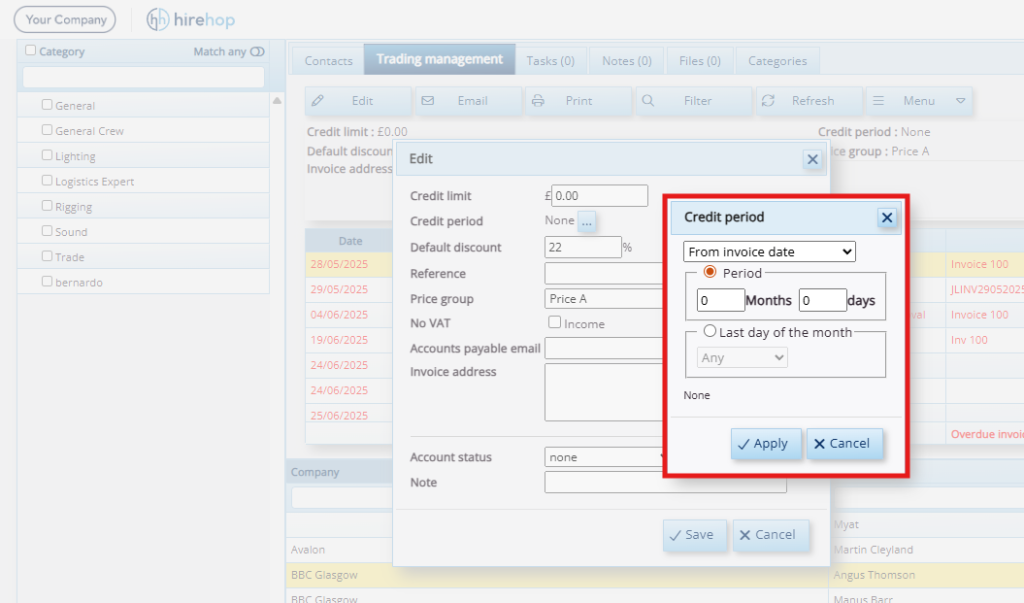Image resolution: width=1024 pixels, height=603 pixels.
Task: Tick the Rigging category checkbox
Action: [x=47, y=206]
